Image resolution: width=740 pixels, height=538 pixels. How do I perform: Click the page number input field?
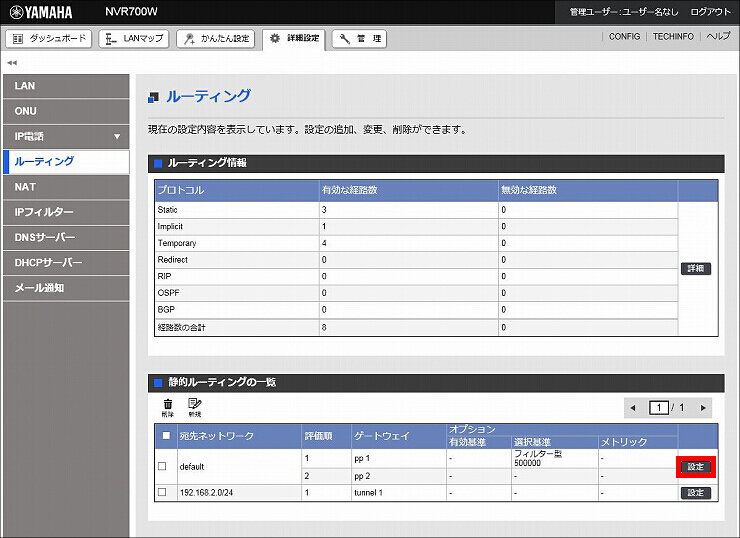click(658, 408)
